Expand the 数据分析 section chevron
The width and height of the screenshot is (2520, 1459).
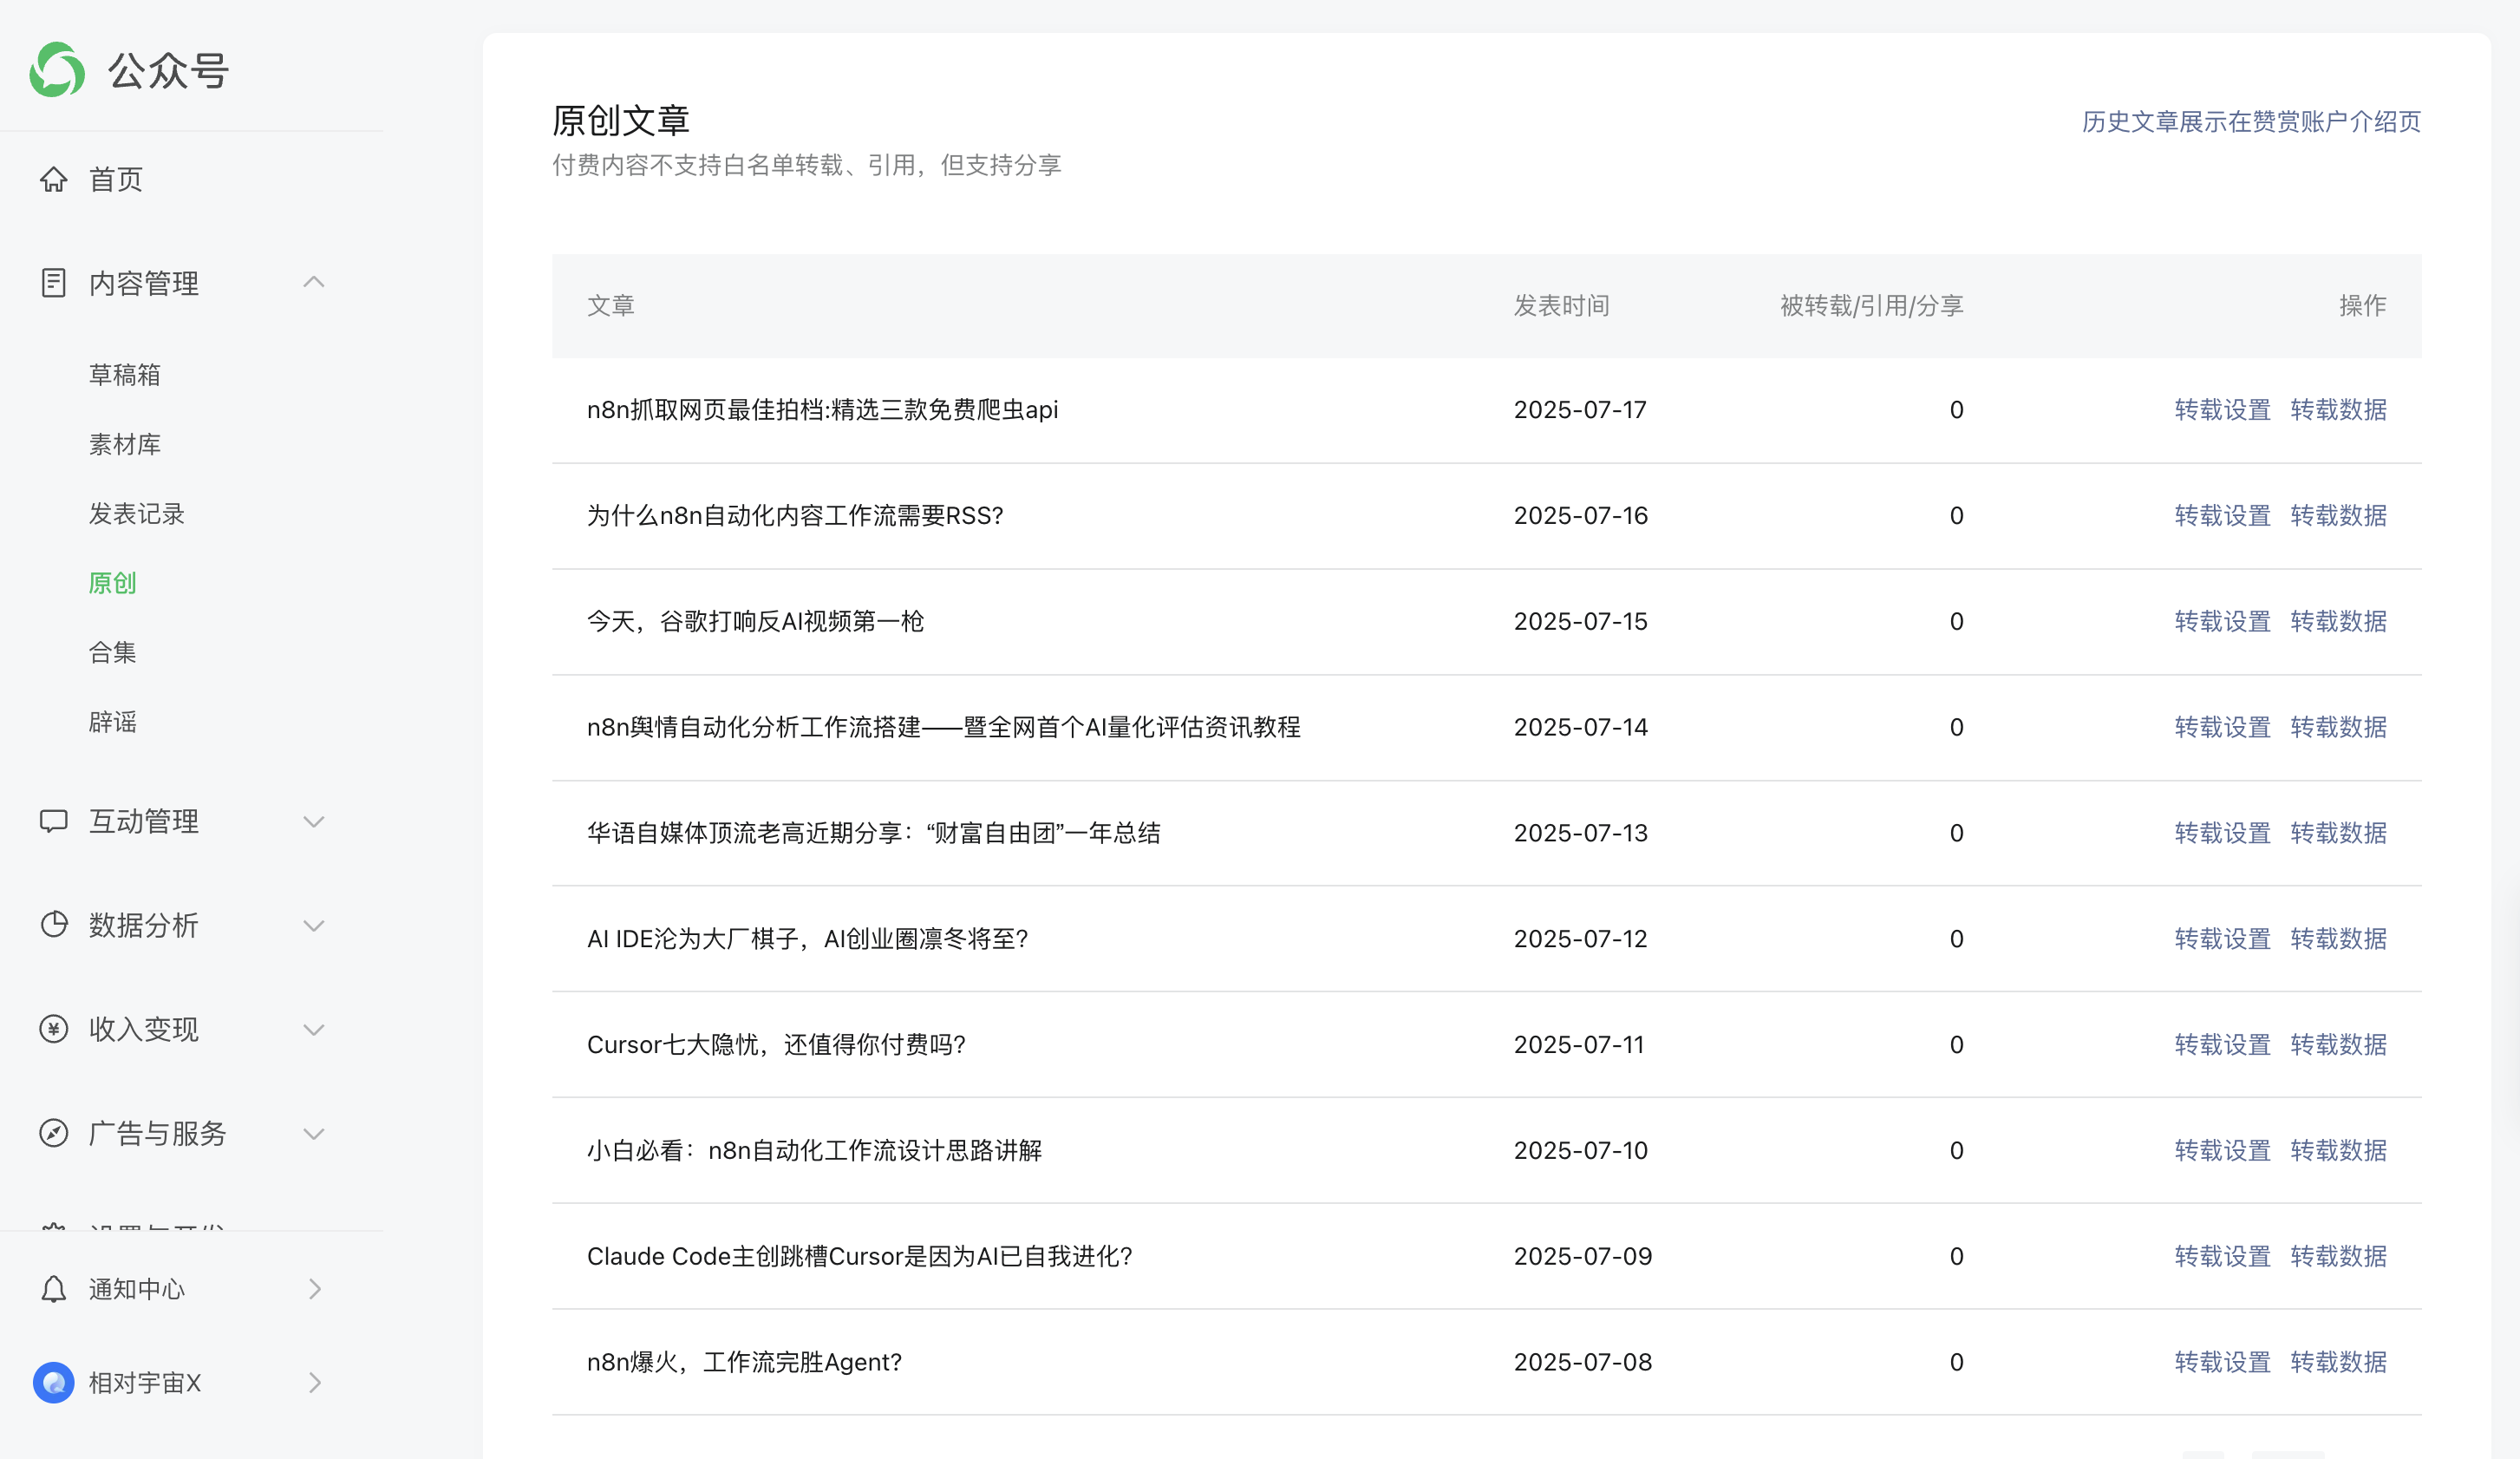pyautogui.click(x=314, y=925)
